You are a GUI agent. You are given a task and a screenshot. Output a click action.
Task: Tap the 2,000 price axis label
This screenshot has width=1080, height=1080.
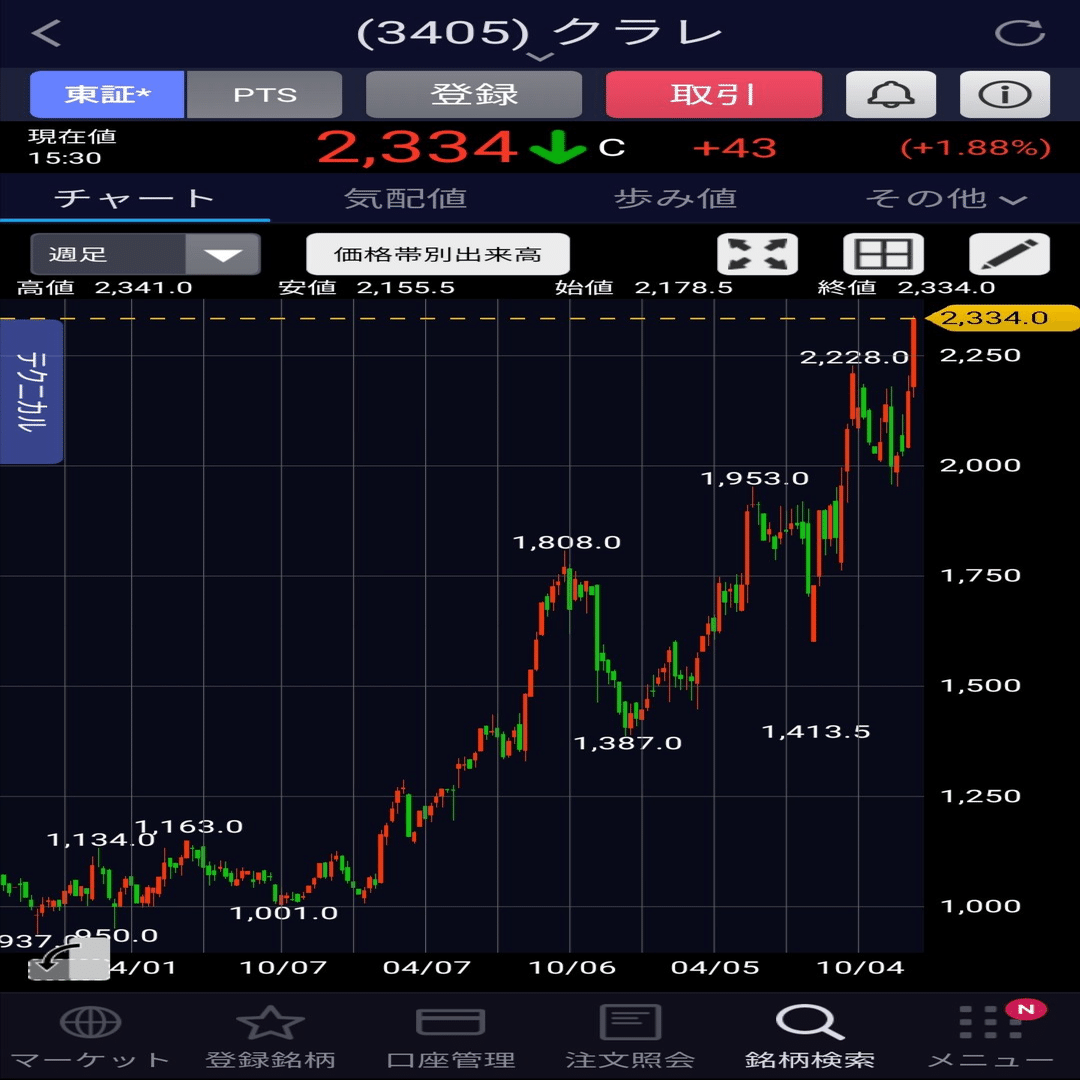coord(980,465)
